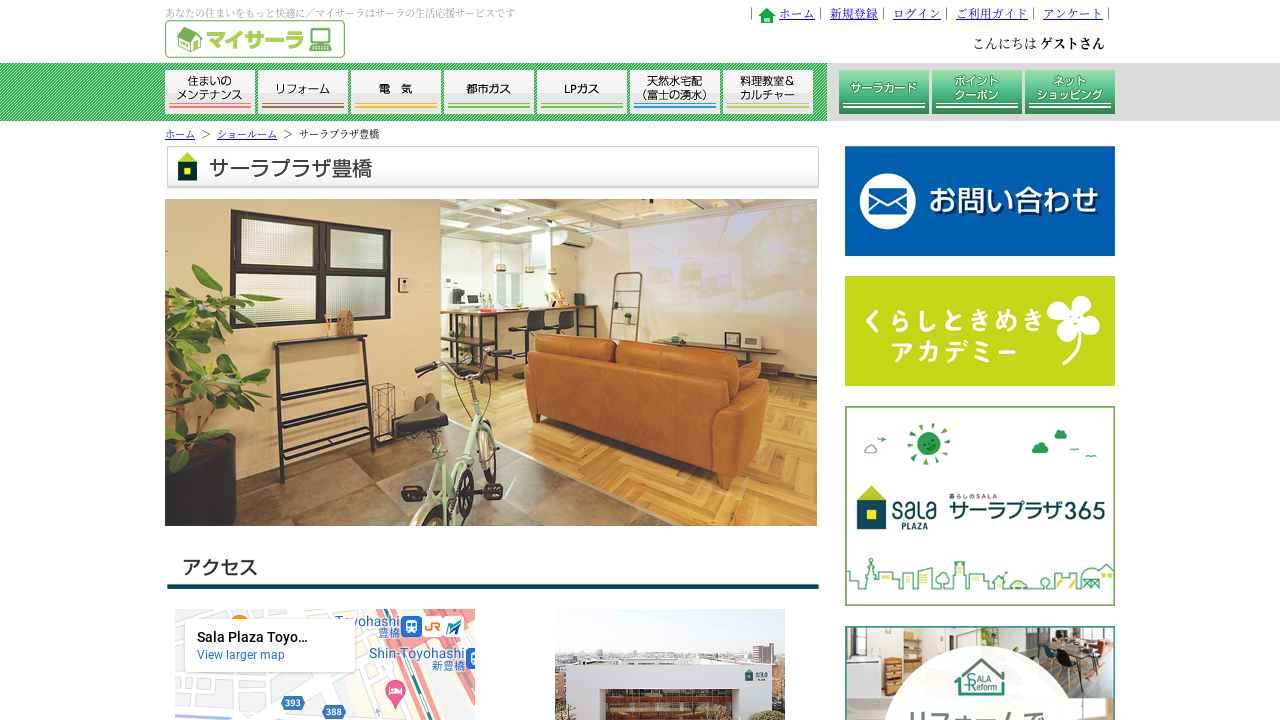Go to ネットショッピング

click(1070, 92)
